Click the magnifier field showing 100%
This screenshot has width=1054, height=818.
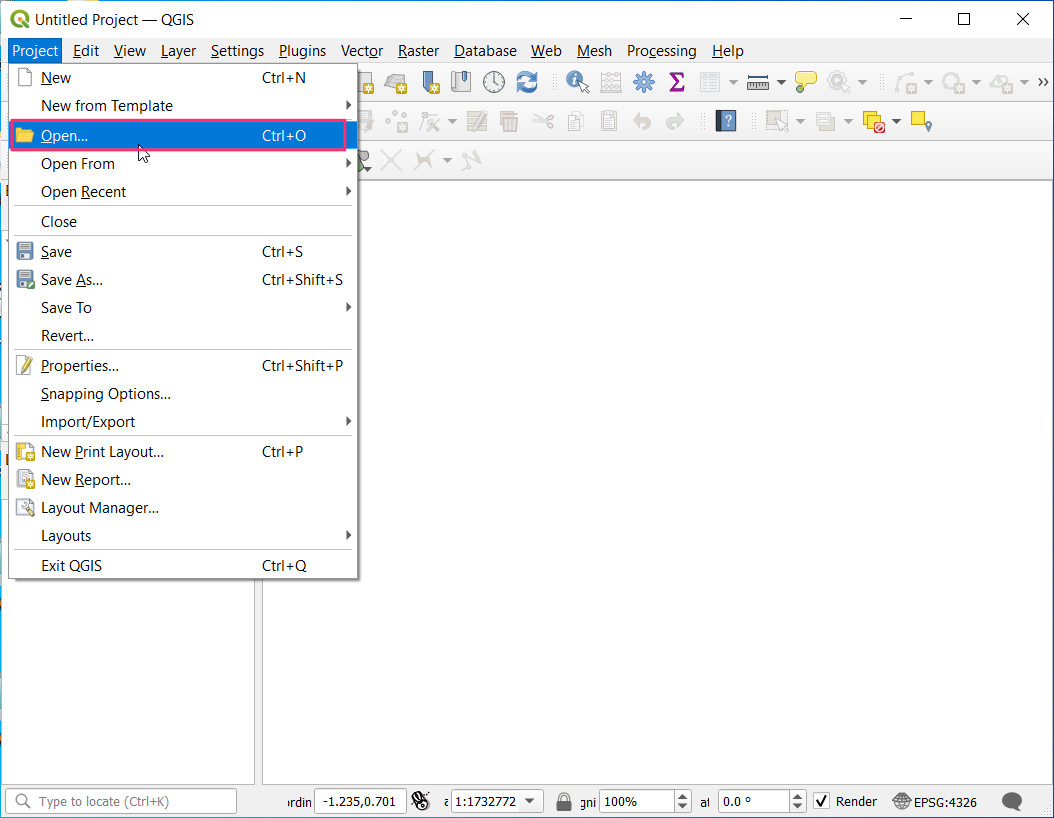click(x=637, y=801)
